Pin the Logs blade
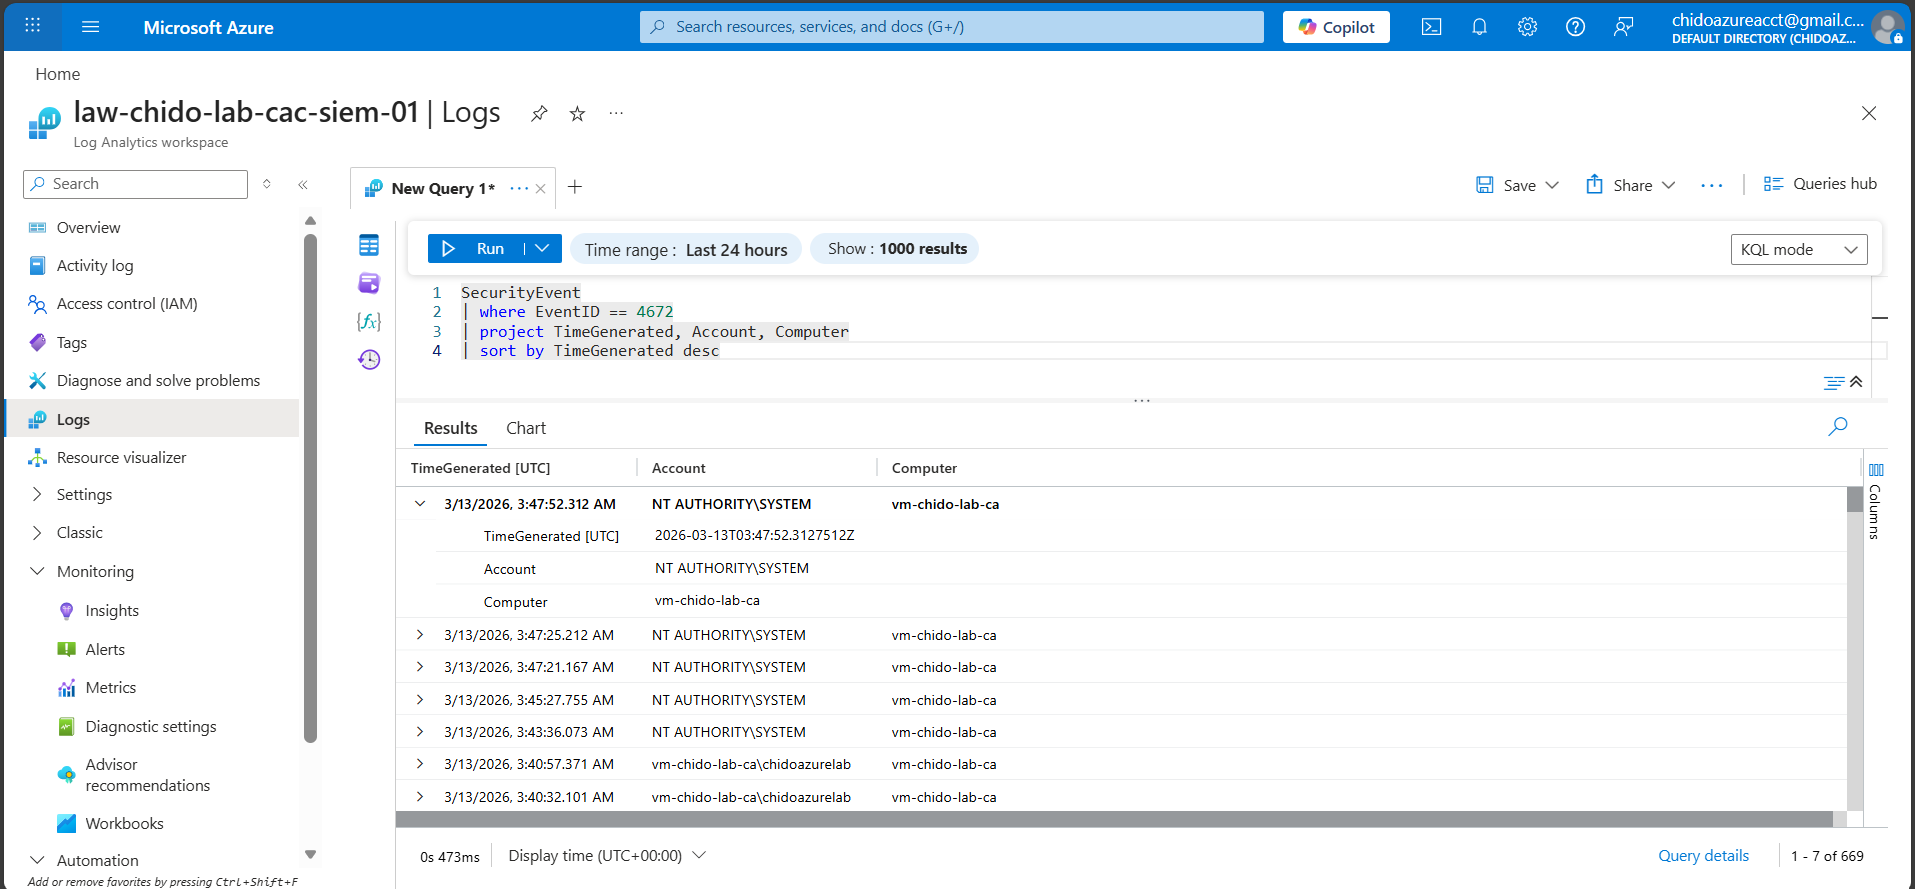The height and width of the screenshot is (889, 1915). tap(539, 113)
